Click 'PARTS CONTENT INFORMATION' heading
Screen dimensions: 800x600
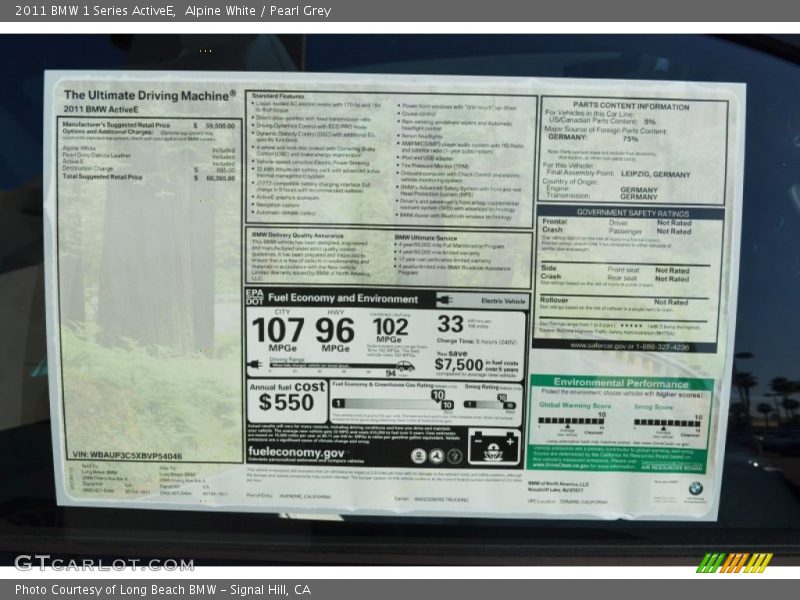[x=631, y=106]
